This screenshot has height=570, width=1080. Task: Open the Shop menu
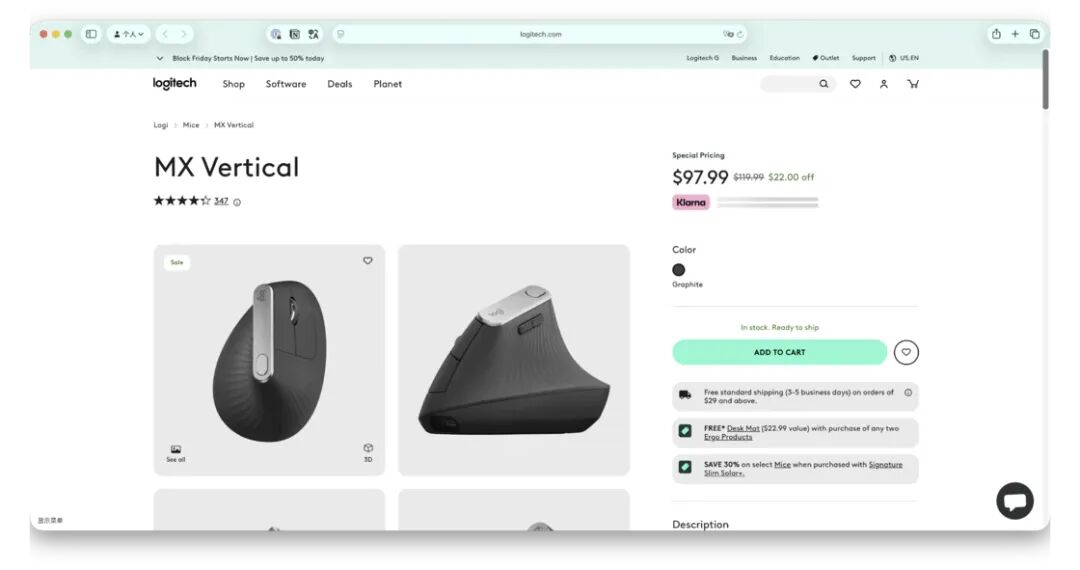coord(233,84)
